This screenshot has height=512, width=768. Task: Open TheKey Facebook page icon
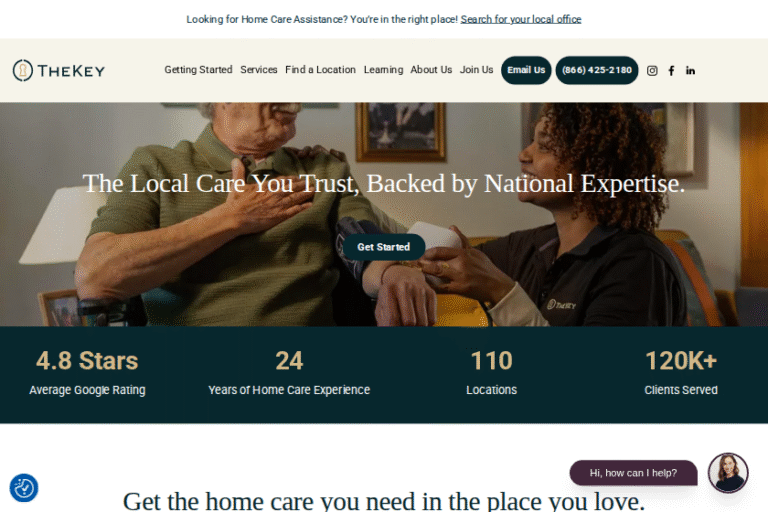pyautogui.click(x=672, y=71)
